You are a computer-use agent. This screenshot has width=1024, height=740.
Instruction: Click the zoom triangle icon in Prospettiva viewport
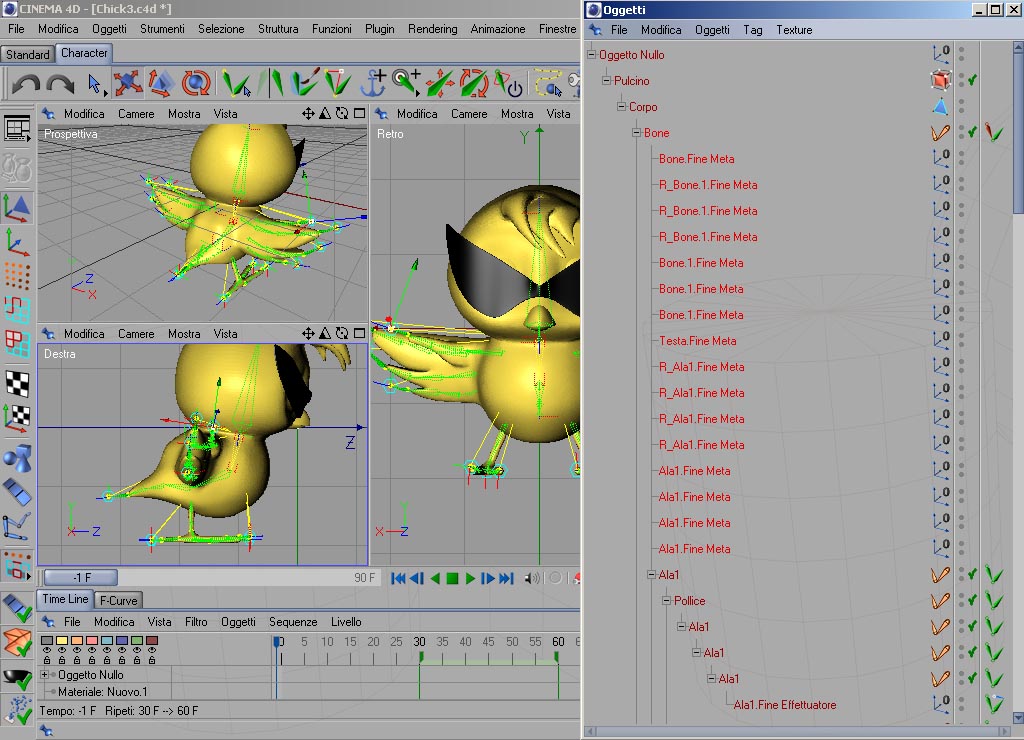coord(325,114)
